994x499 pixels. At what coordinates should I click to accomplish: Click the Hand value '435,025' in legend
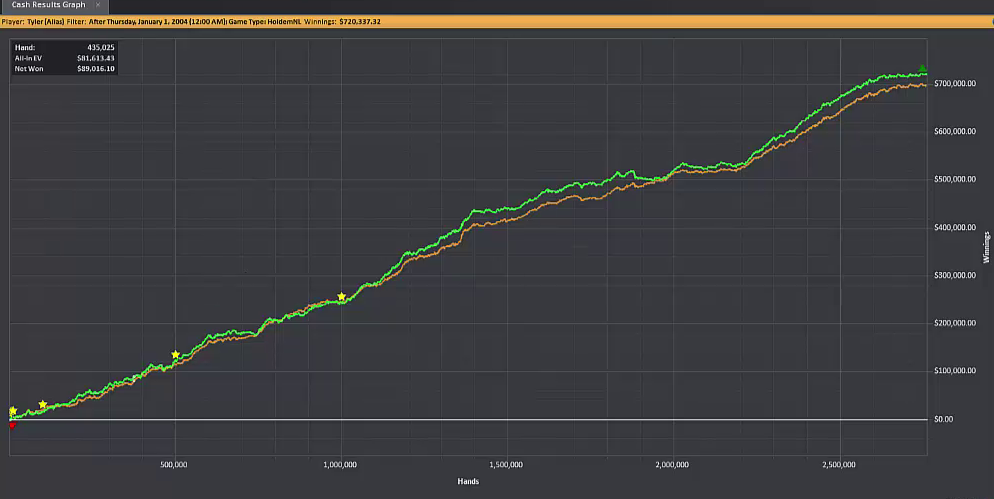[101, 48]
